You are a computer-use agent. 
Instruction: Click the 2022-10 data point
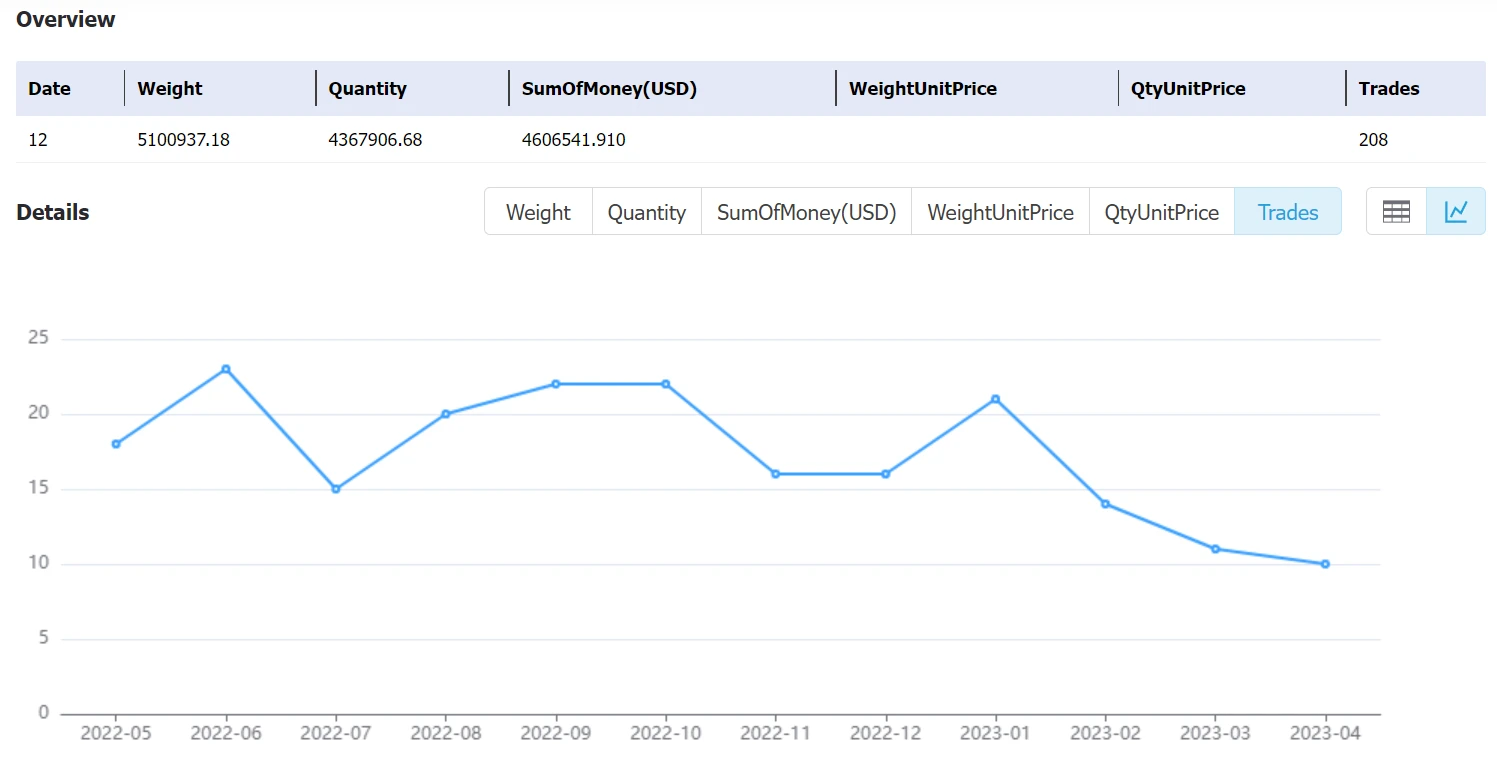point(666,384)
